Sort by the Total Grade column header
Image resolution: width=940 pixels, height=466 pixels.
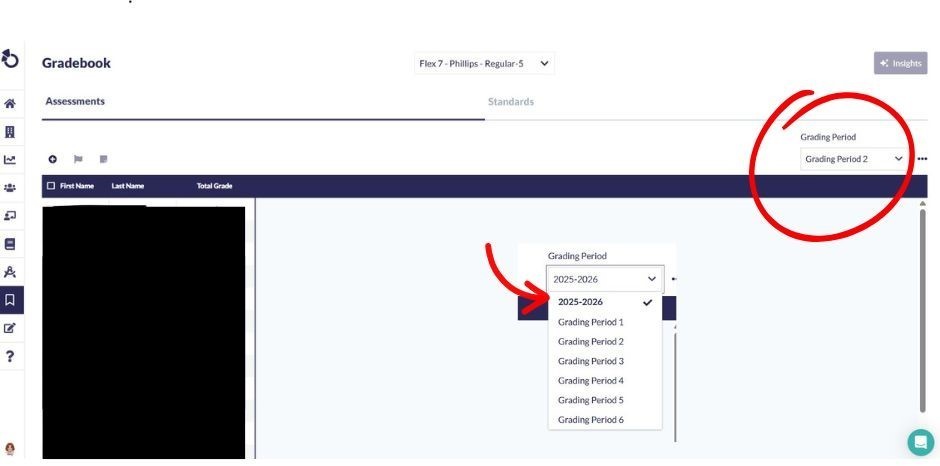(x=215, y=186)
